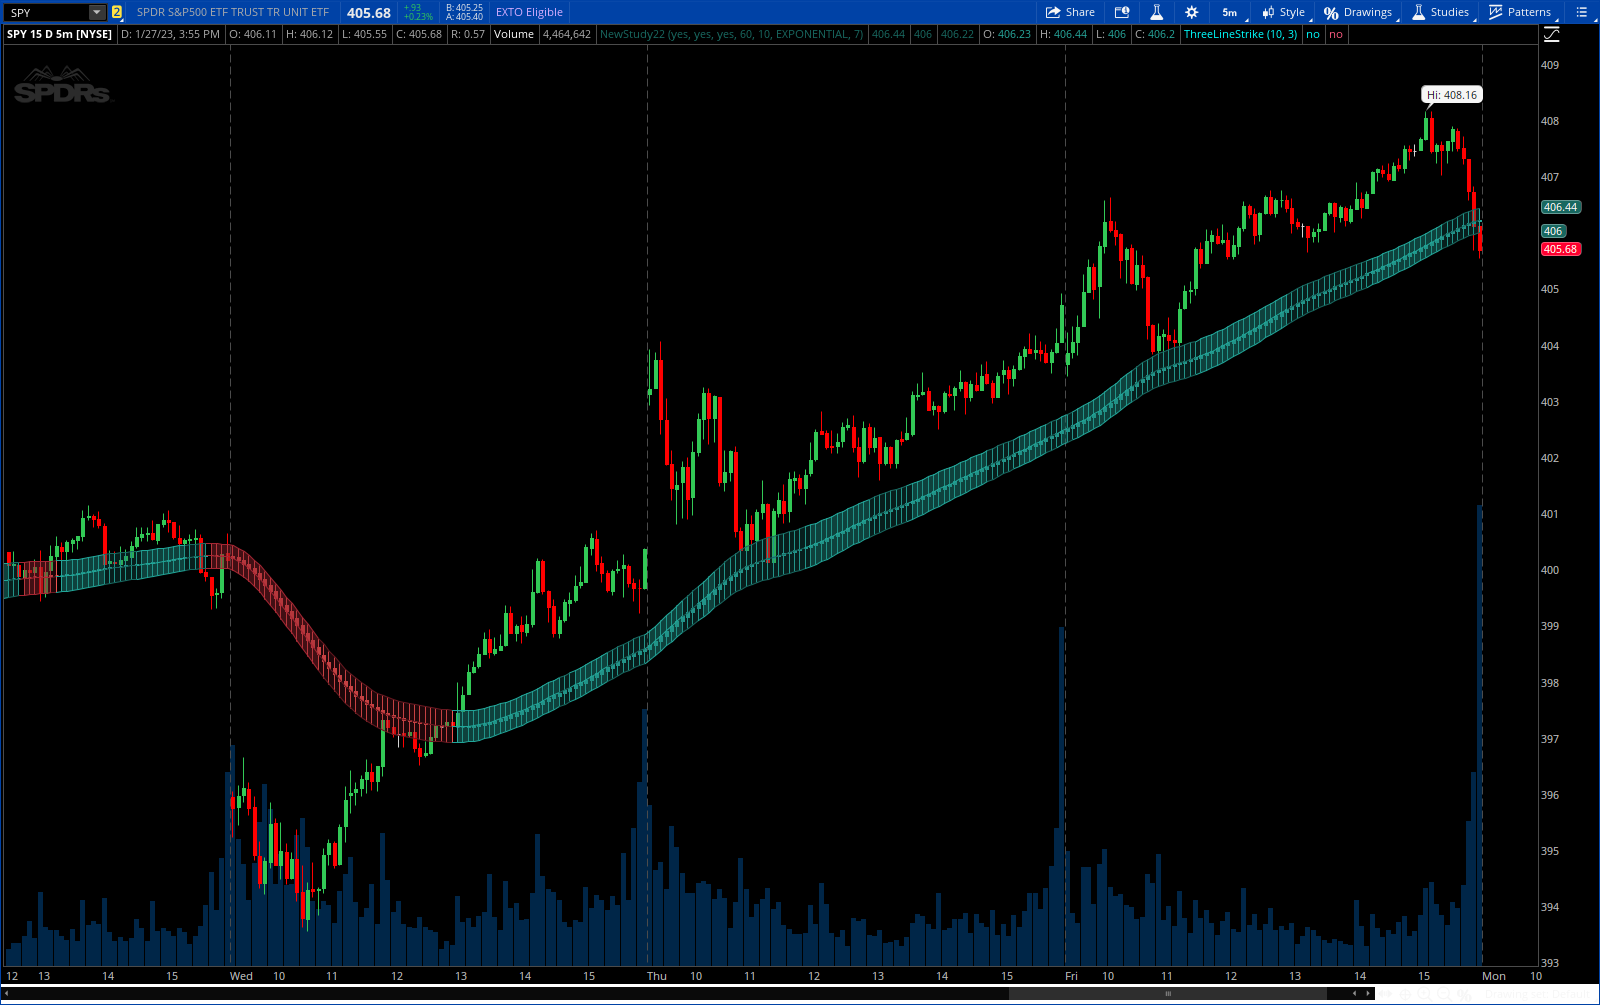Open the list menu icon at top right
The width and height of the screenshot is (1600, 1005).
click(x=1582, y=12)
